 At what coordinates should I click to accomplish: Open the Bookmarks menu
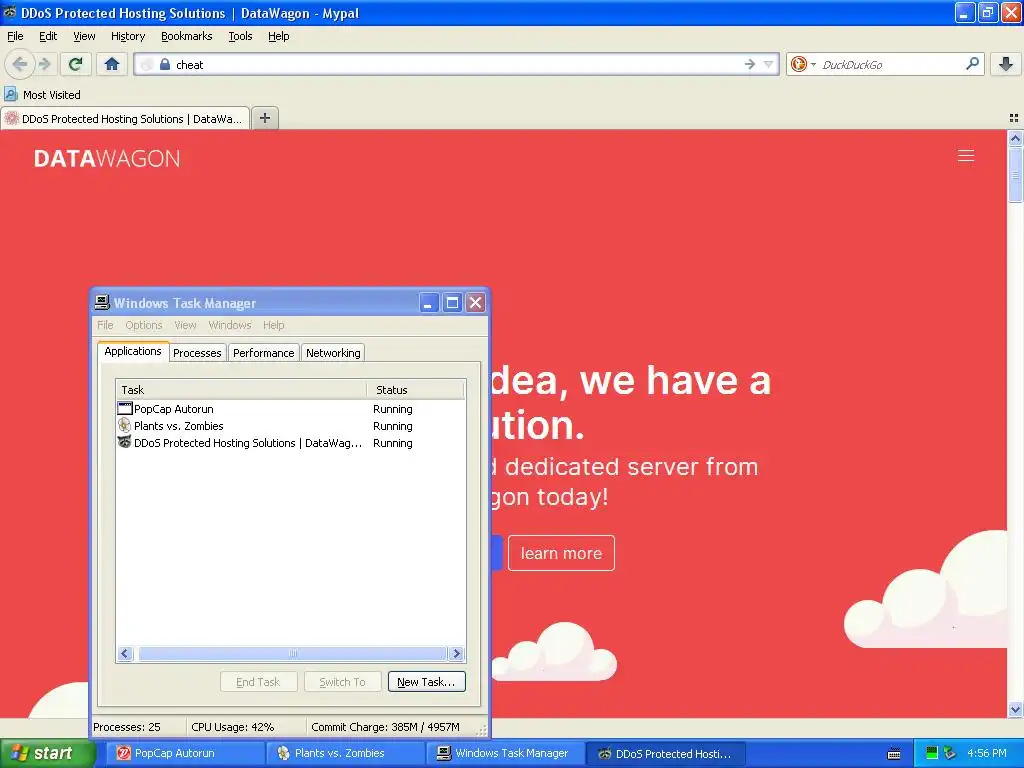(187, 36)
